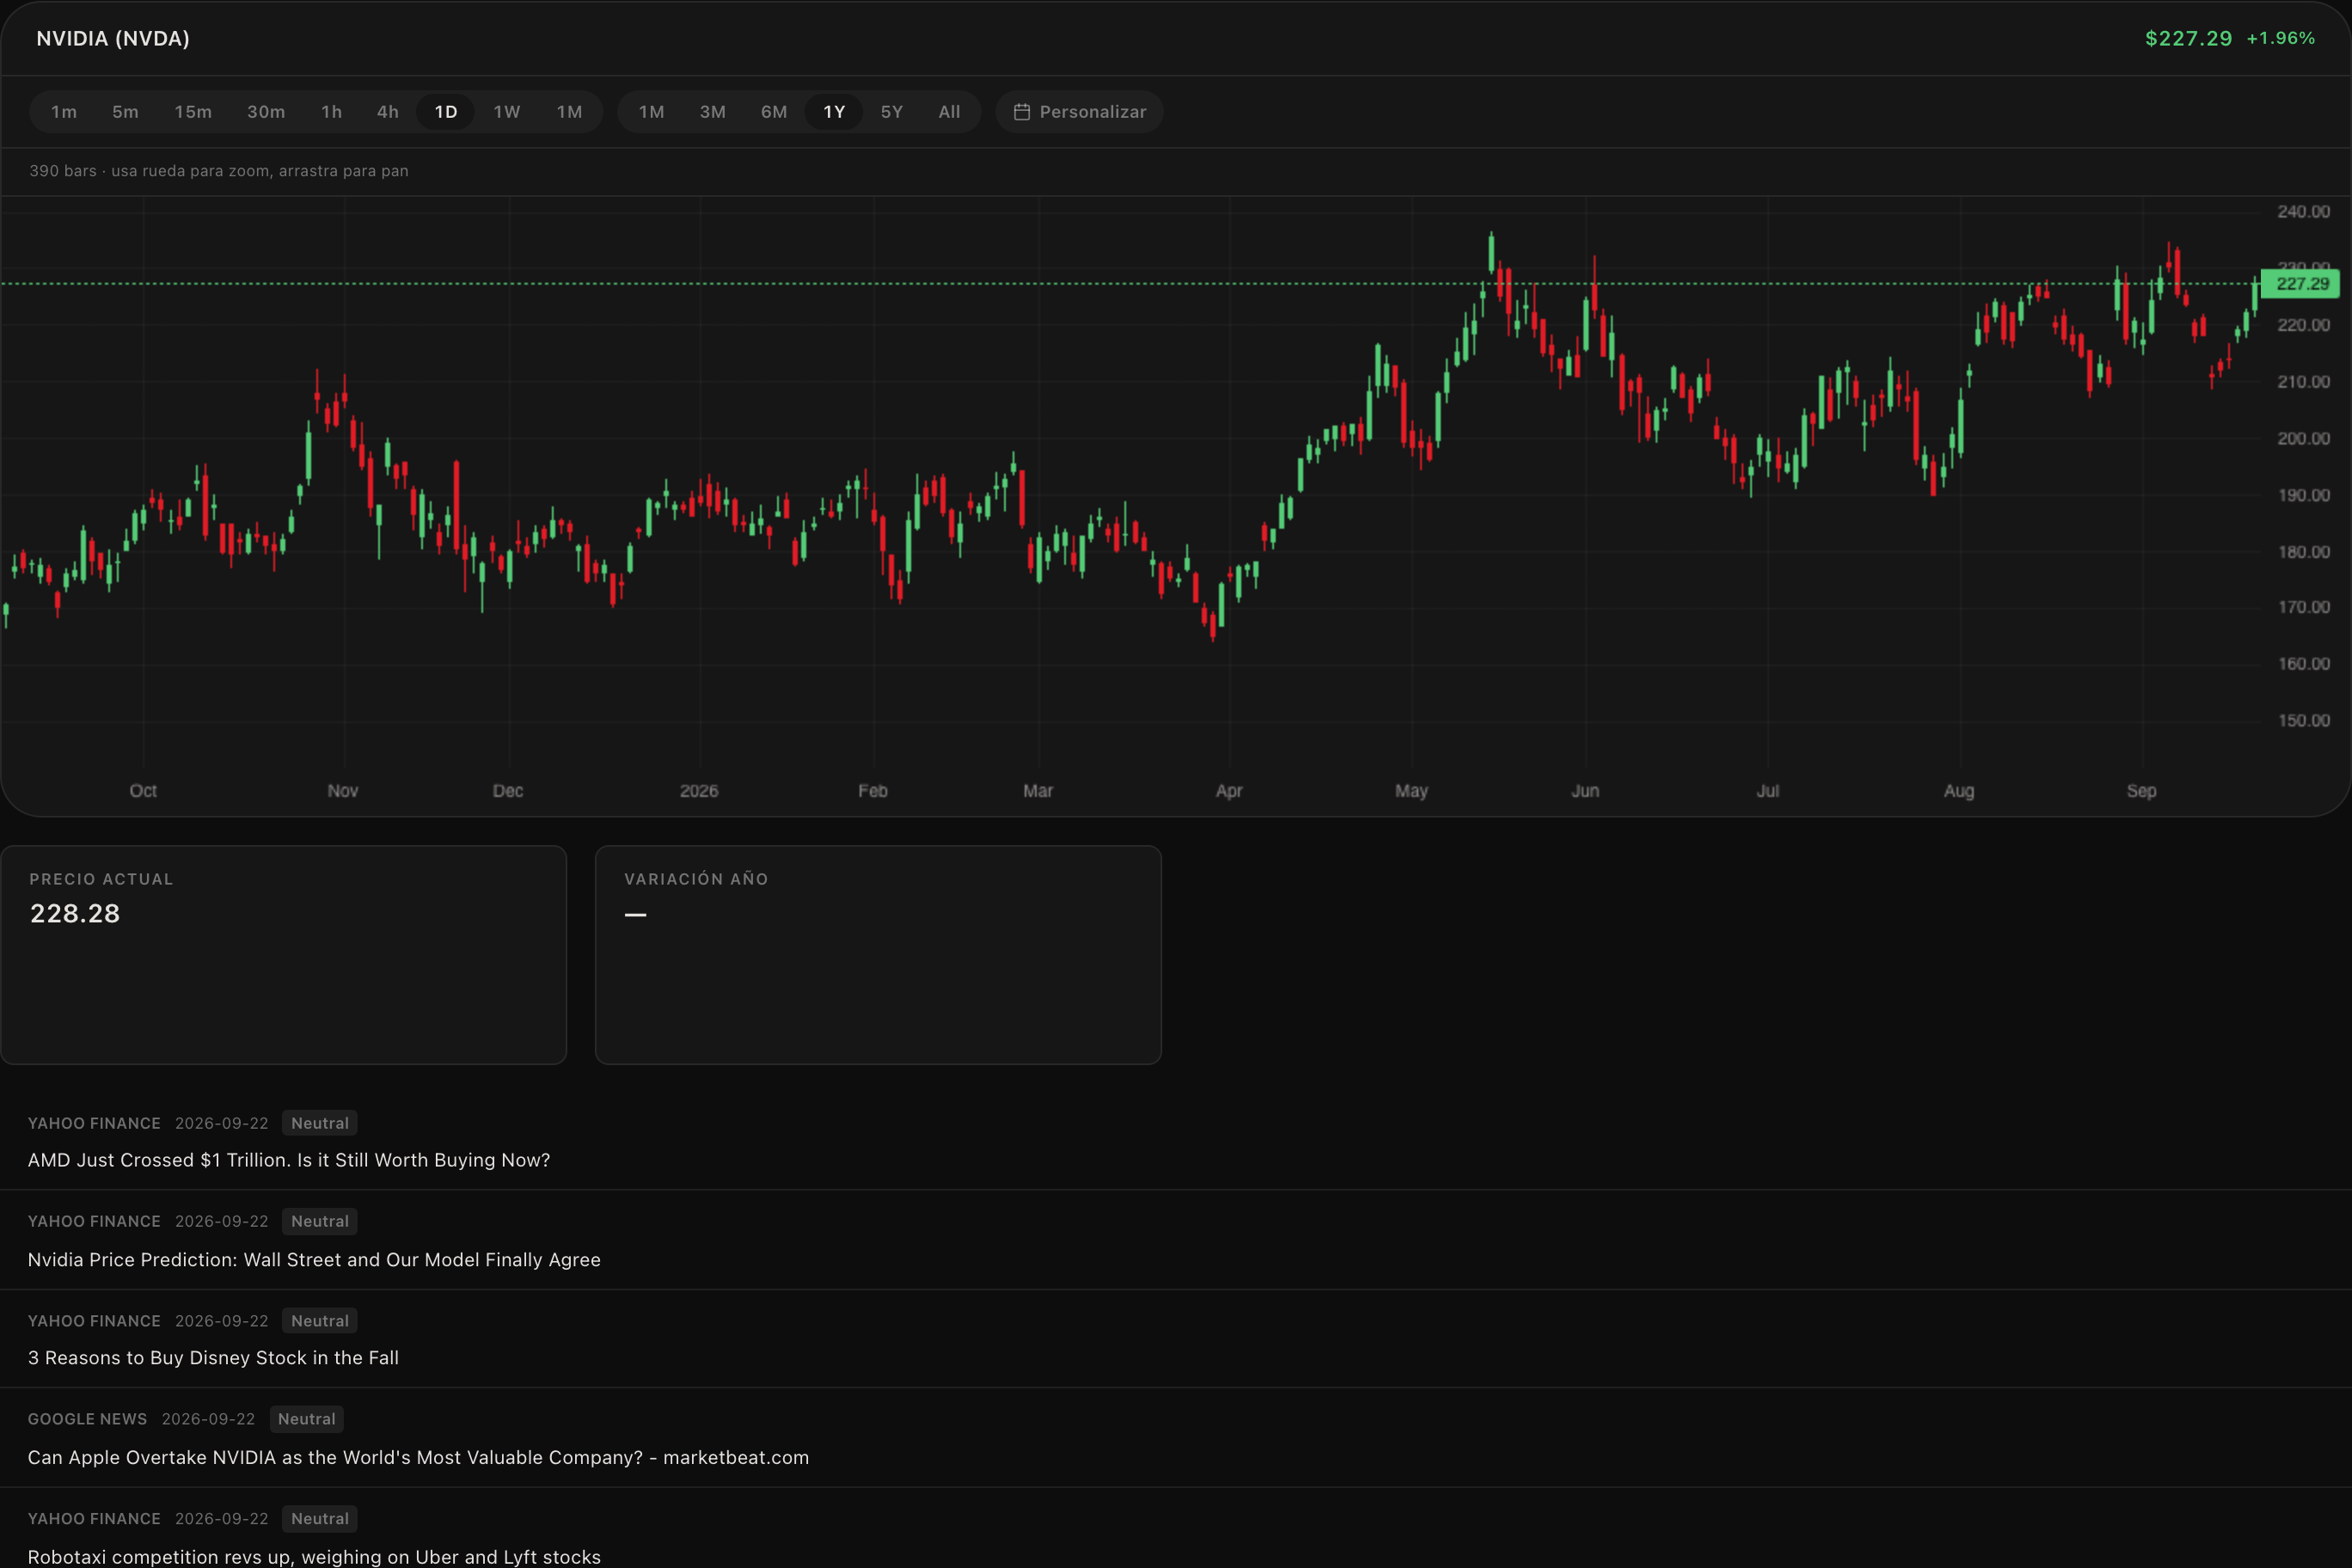Viewport: 2352px width, 1568px height.
Task: Click the Nov label on time axis
Action: point(343,791)
